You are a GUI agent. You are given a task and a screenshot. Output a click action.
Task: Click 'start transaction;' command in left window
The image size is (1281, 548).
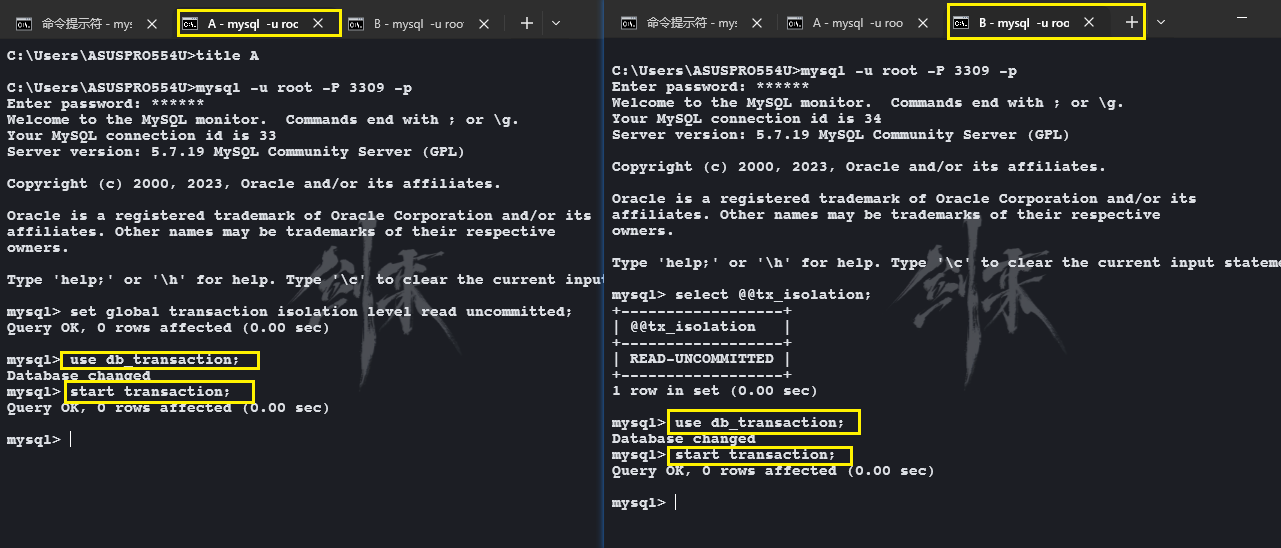pyautogui.click(x=150, y=391)
